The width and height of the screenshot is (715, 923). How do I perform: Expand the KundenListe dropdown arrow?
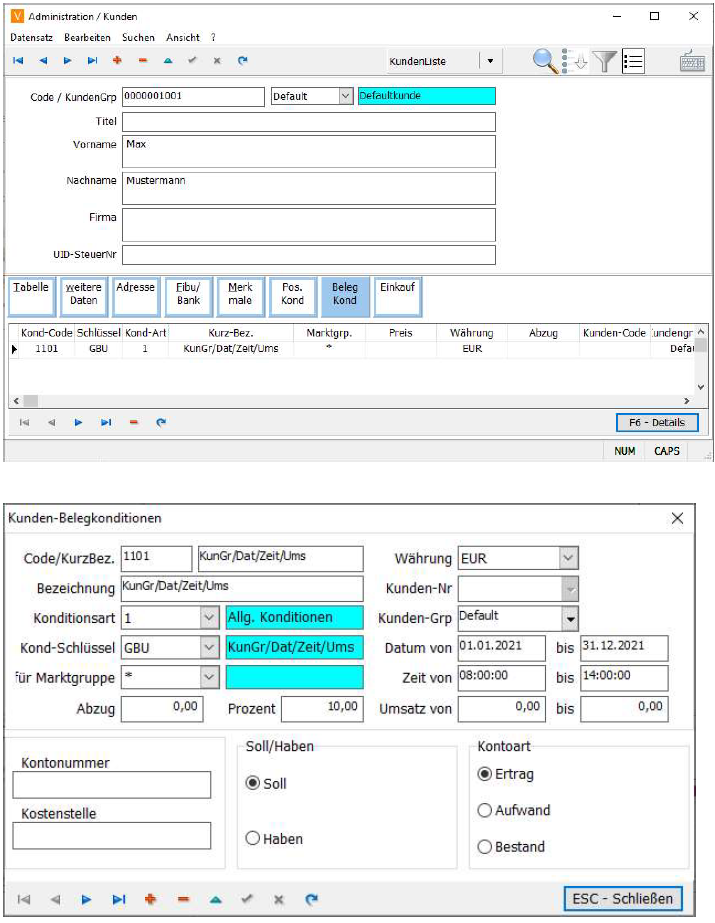[490, 61]
